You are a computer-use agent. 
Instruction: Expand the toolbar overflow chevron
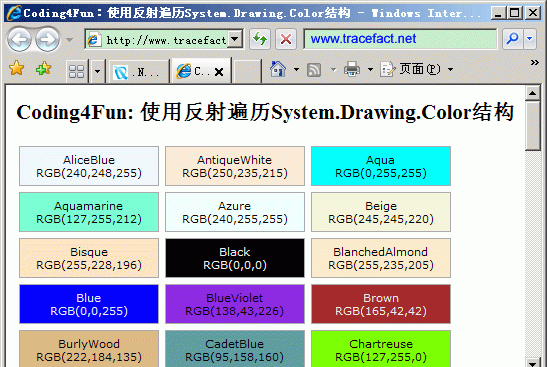click(534, 63)
